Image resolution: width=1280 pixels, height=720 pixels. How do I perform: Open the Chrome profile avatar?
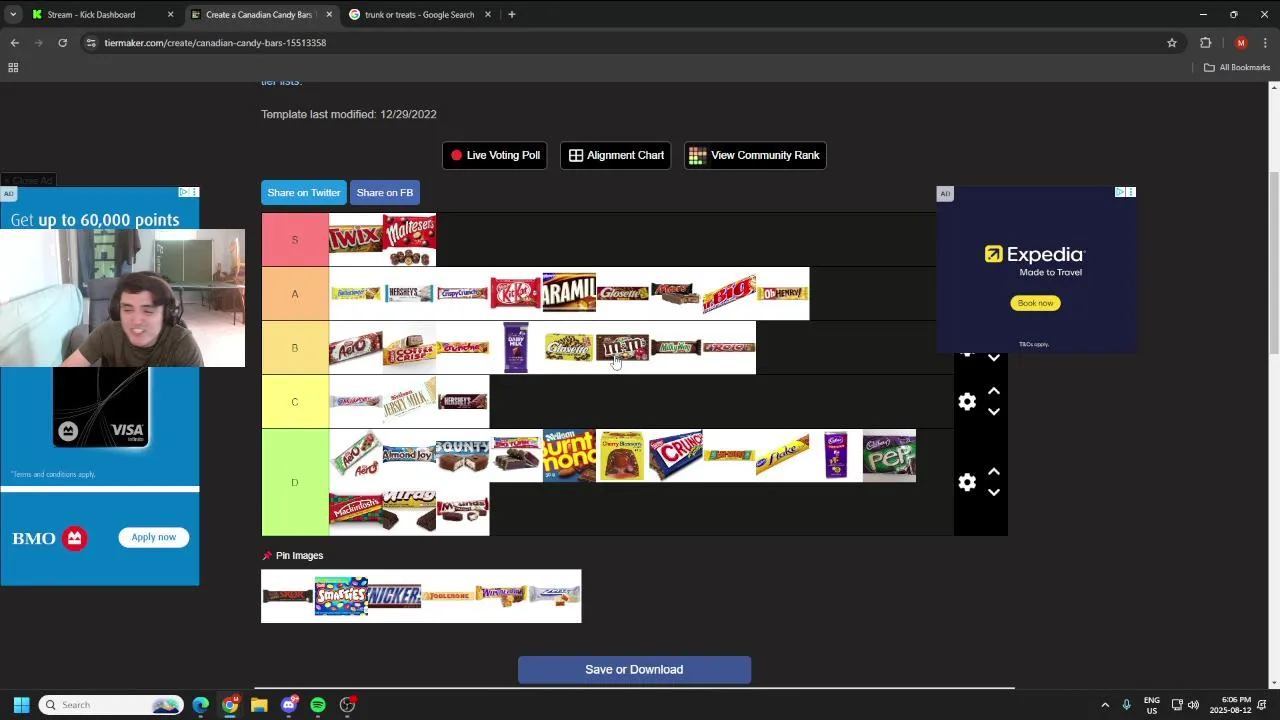coord(1241,43)
